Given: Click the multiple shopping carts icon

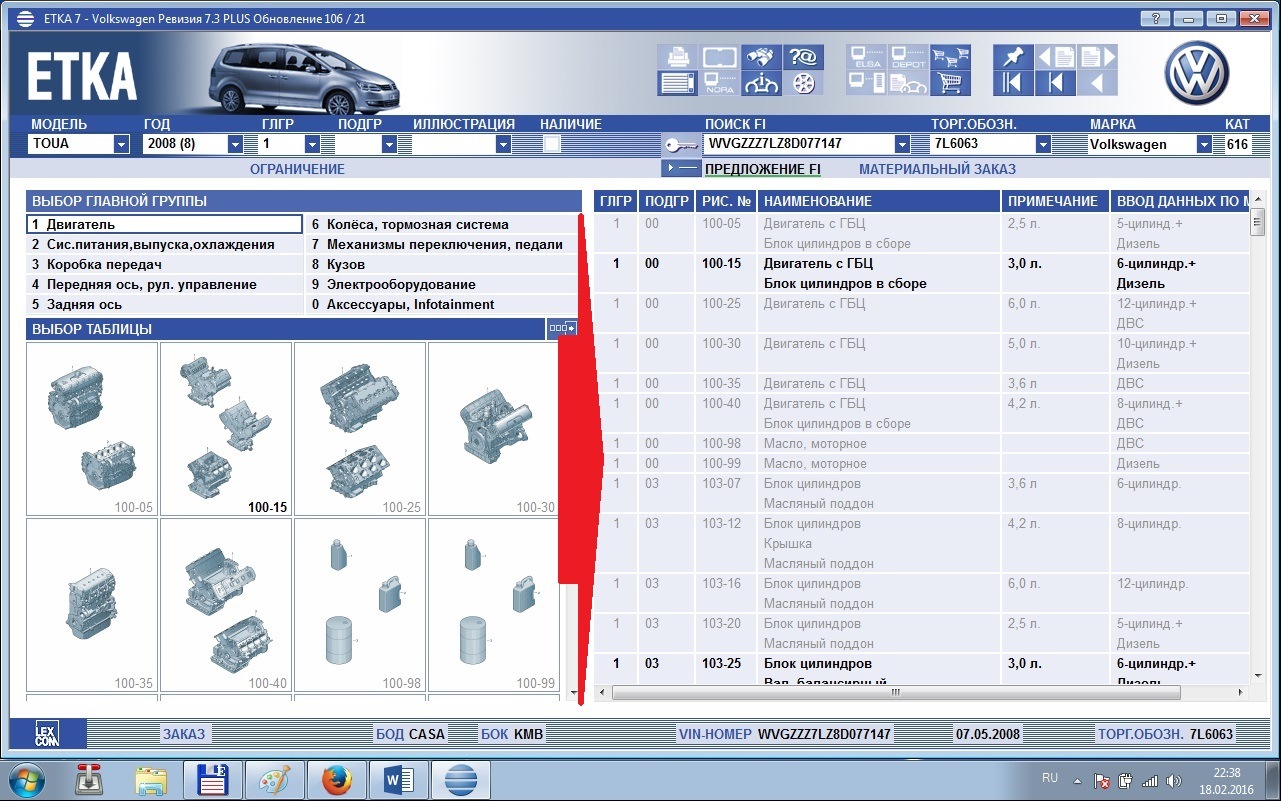Looking at the screenshot, I should pos(950,58).
